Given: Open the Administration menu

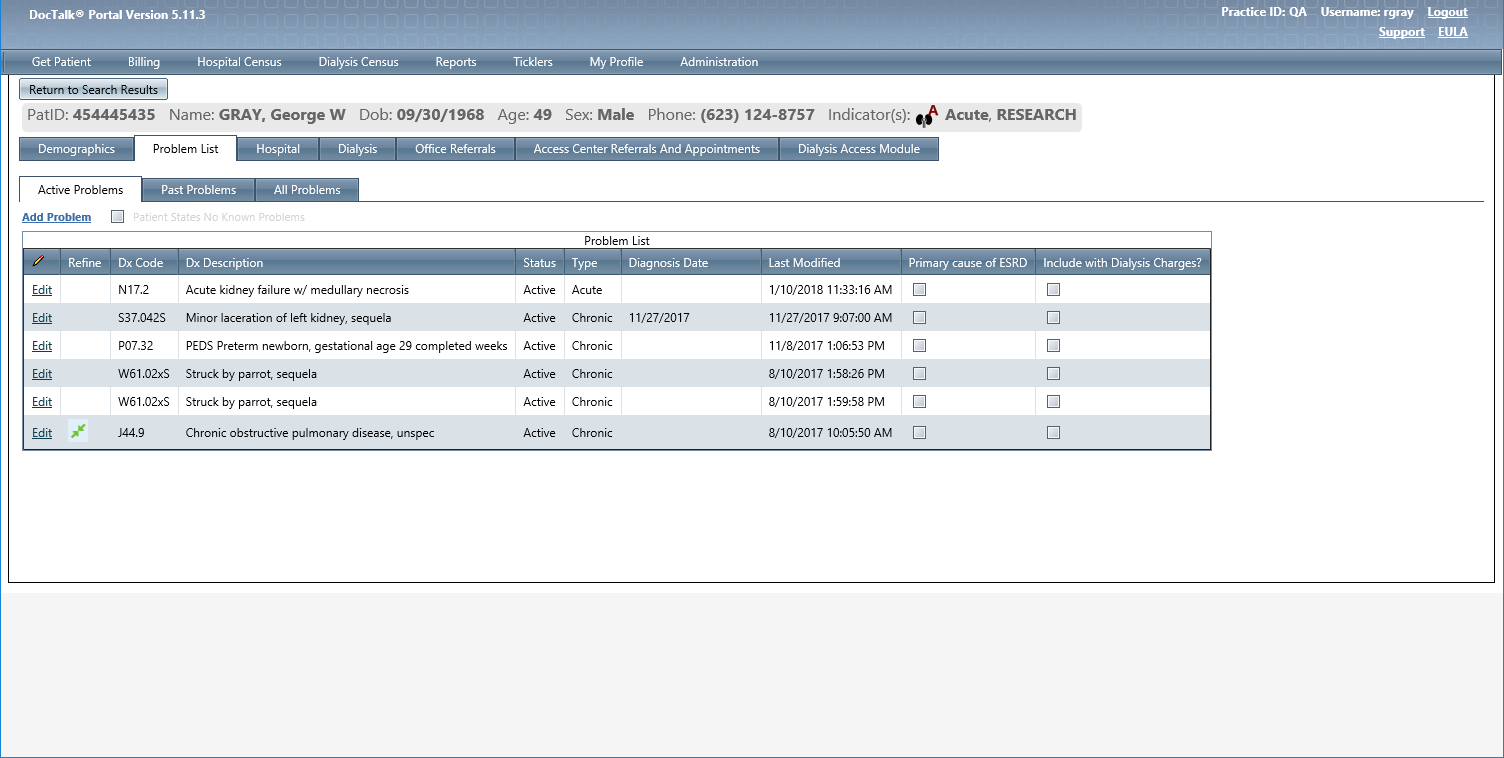Looking at the screenshot, I should tap(718, 62).
